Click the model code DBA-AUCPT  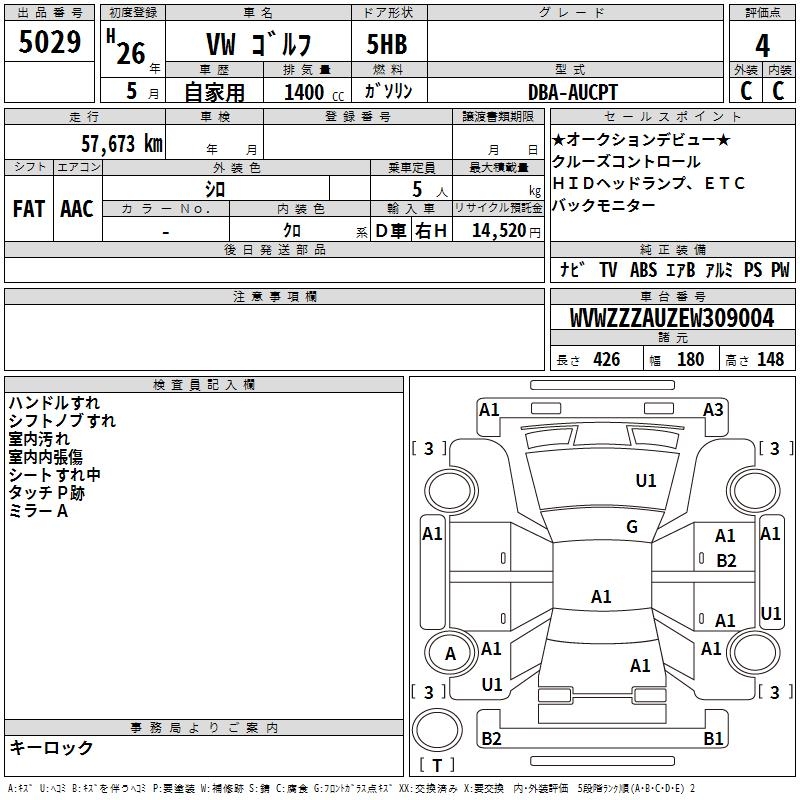(575, 91)
